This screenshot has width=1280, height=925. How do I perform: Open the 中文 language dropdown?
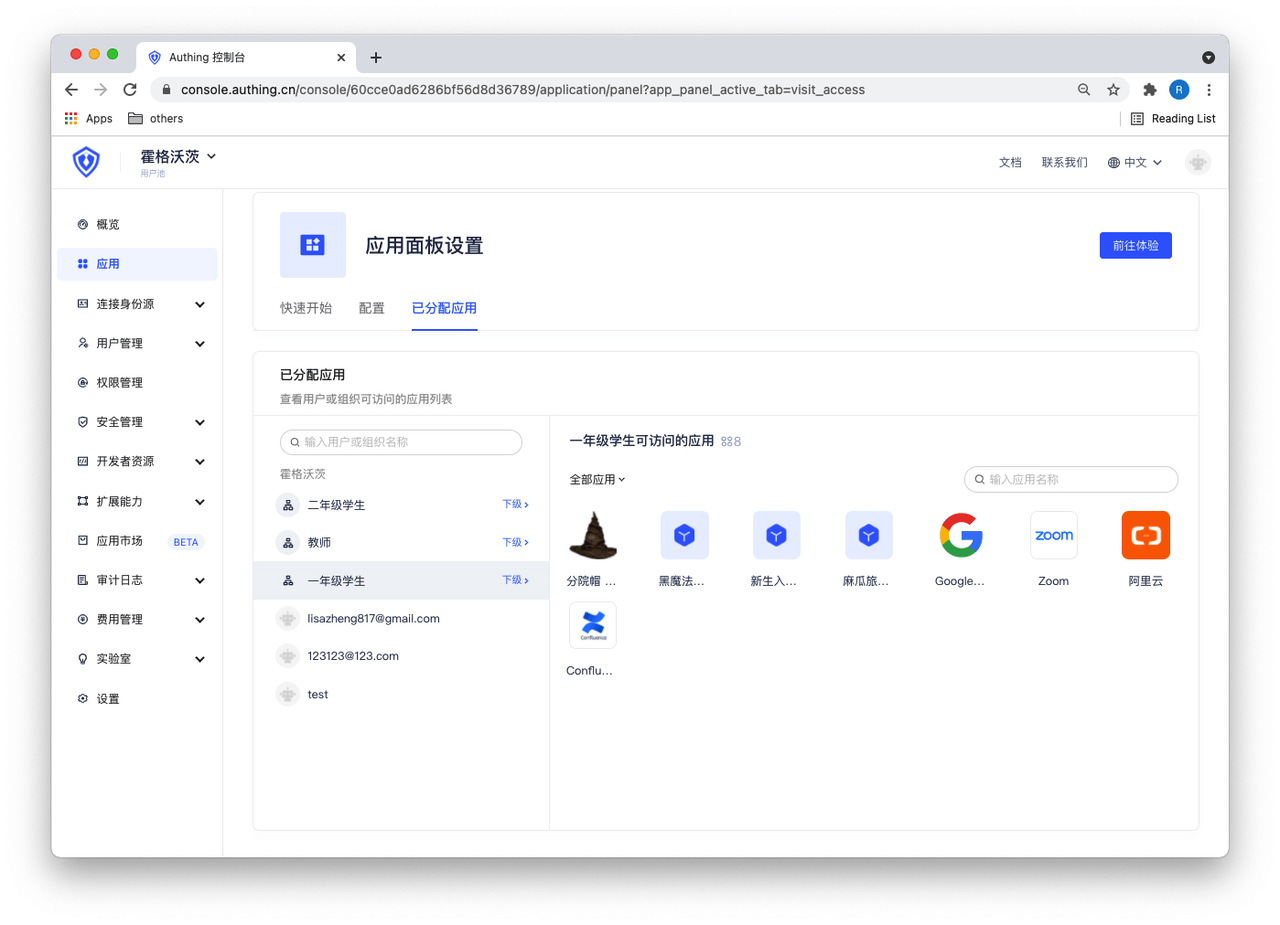pos(1135,162)
